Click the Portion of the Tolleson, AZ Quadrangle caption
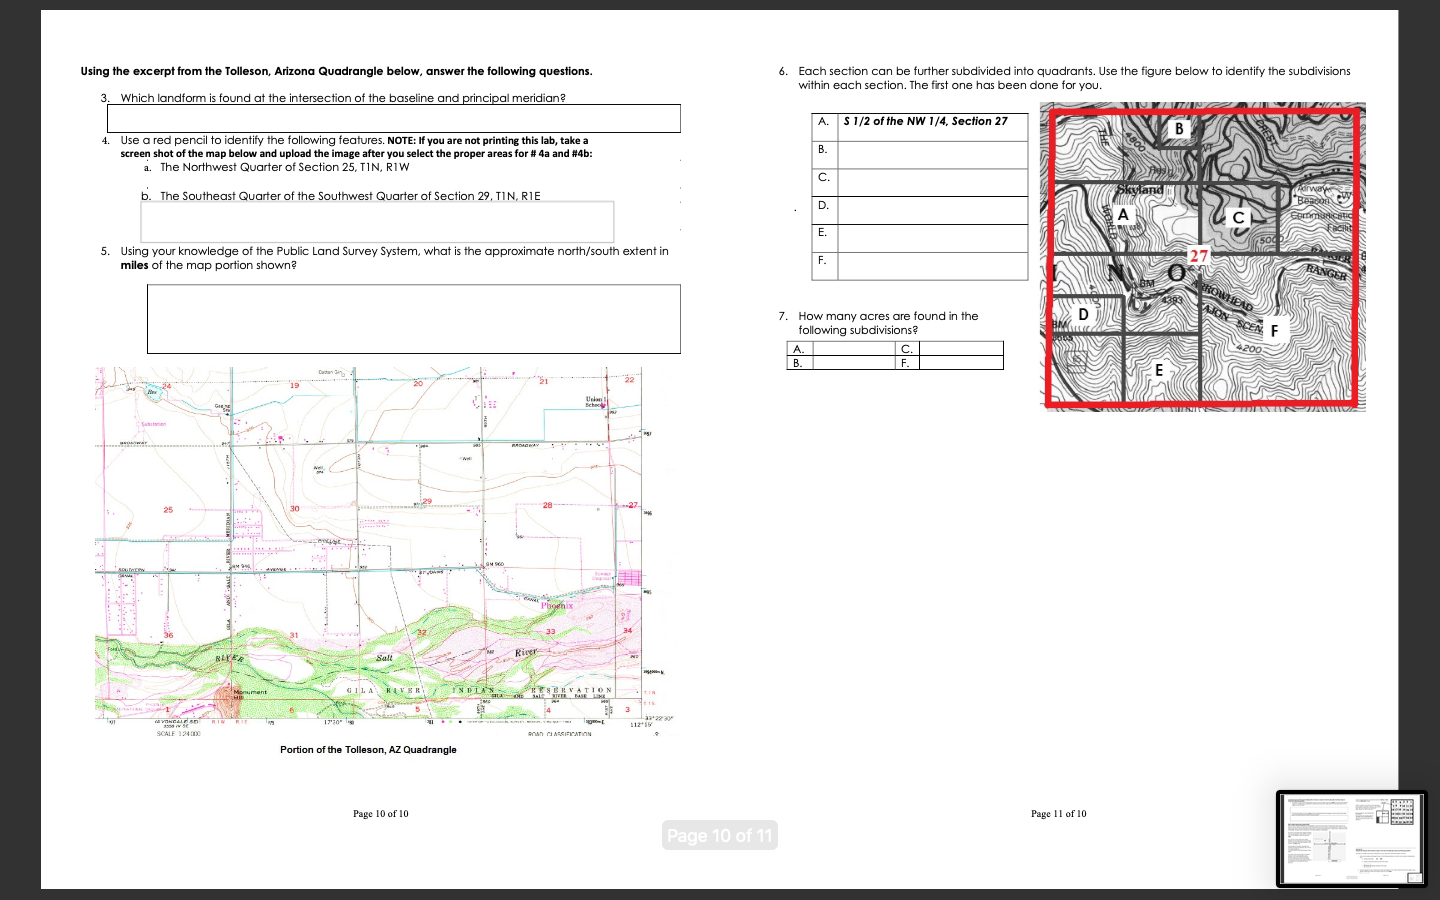This screenshot has width=1440, height=900. (x=368, y=749)
